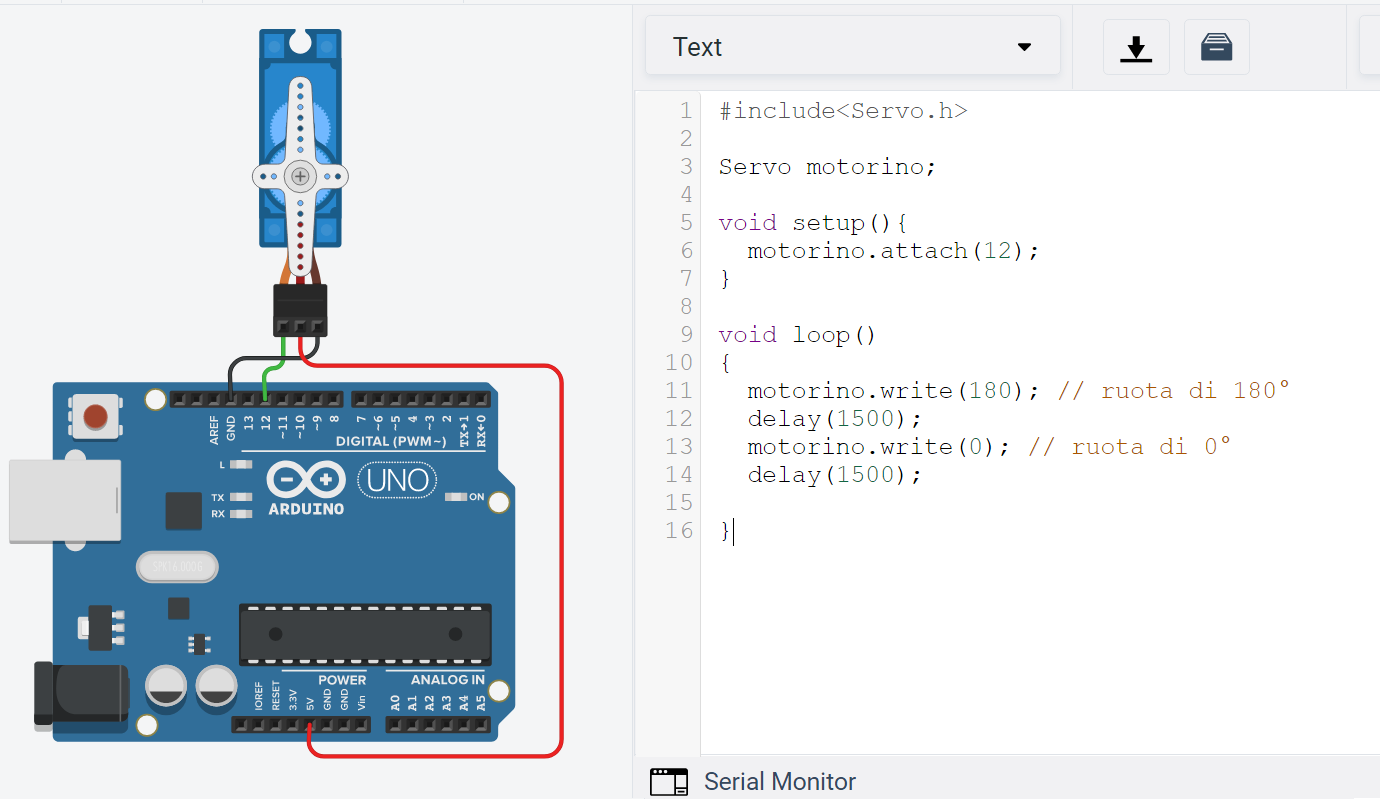Open the Text code mode dropdown
Screen dimensions: 1380x799
(x=852, y=46)
